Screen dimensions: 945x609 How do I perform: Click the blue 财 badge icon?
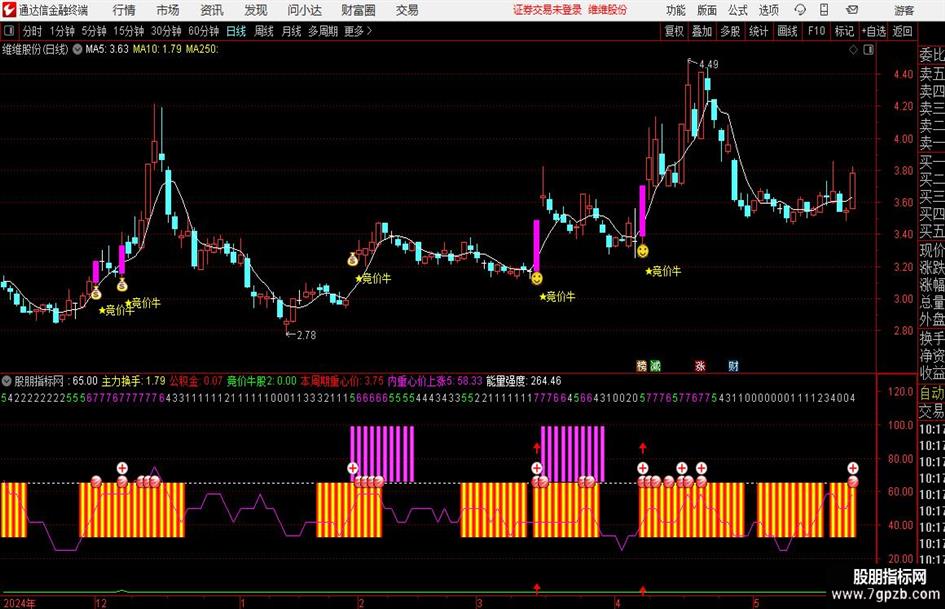733,365
